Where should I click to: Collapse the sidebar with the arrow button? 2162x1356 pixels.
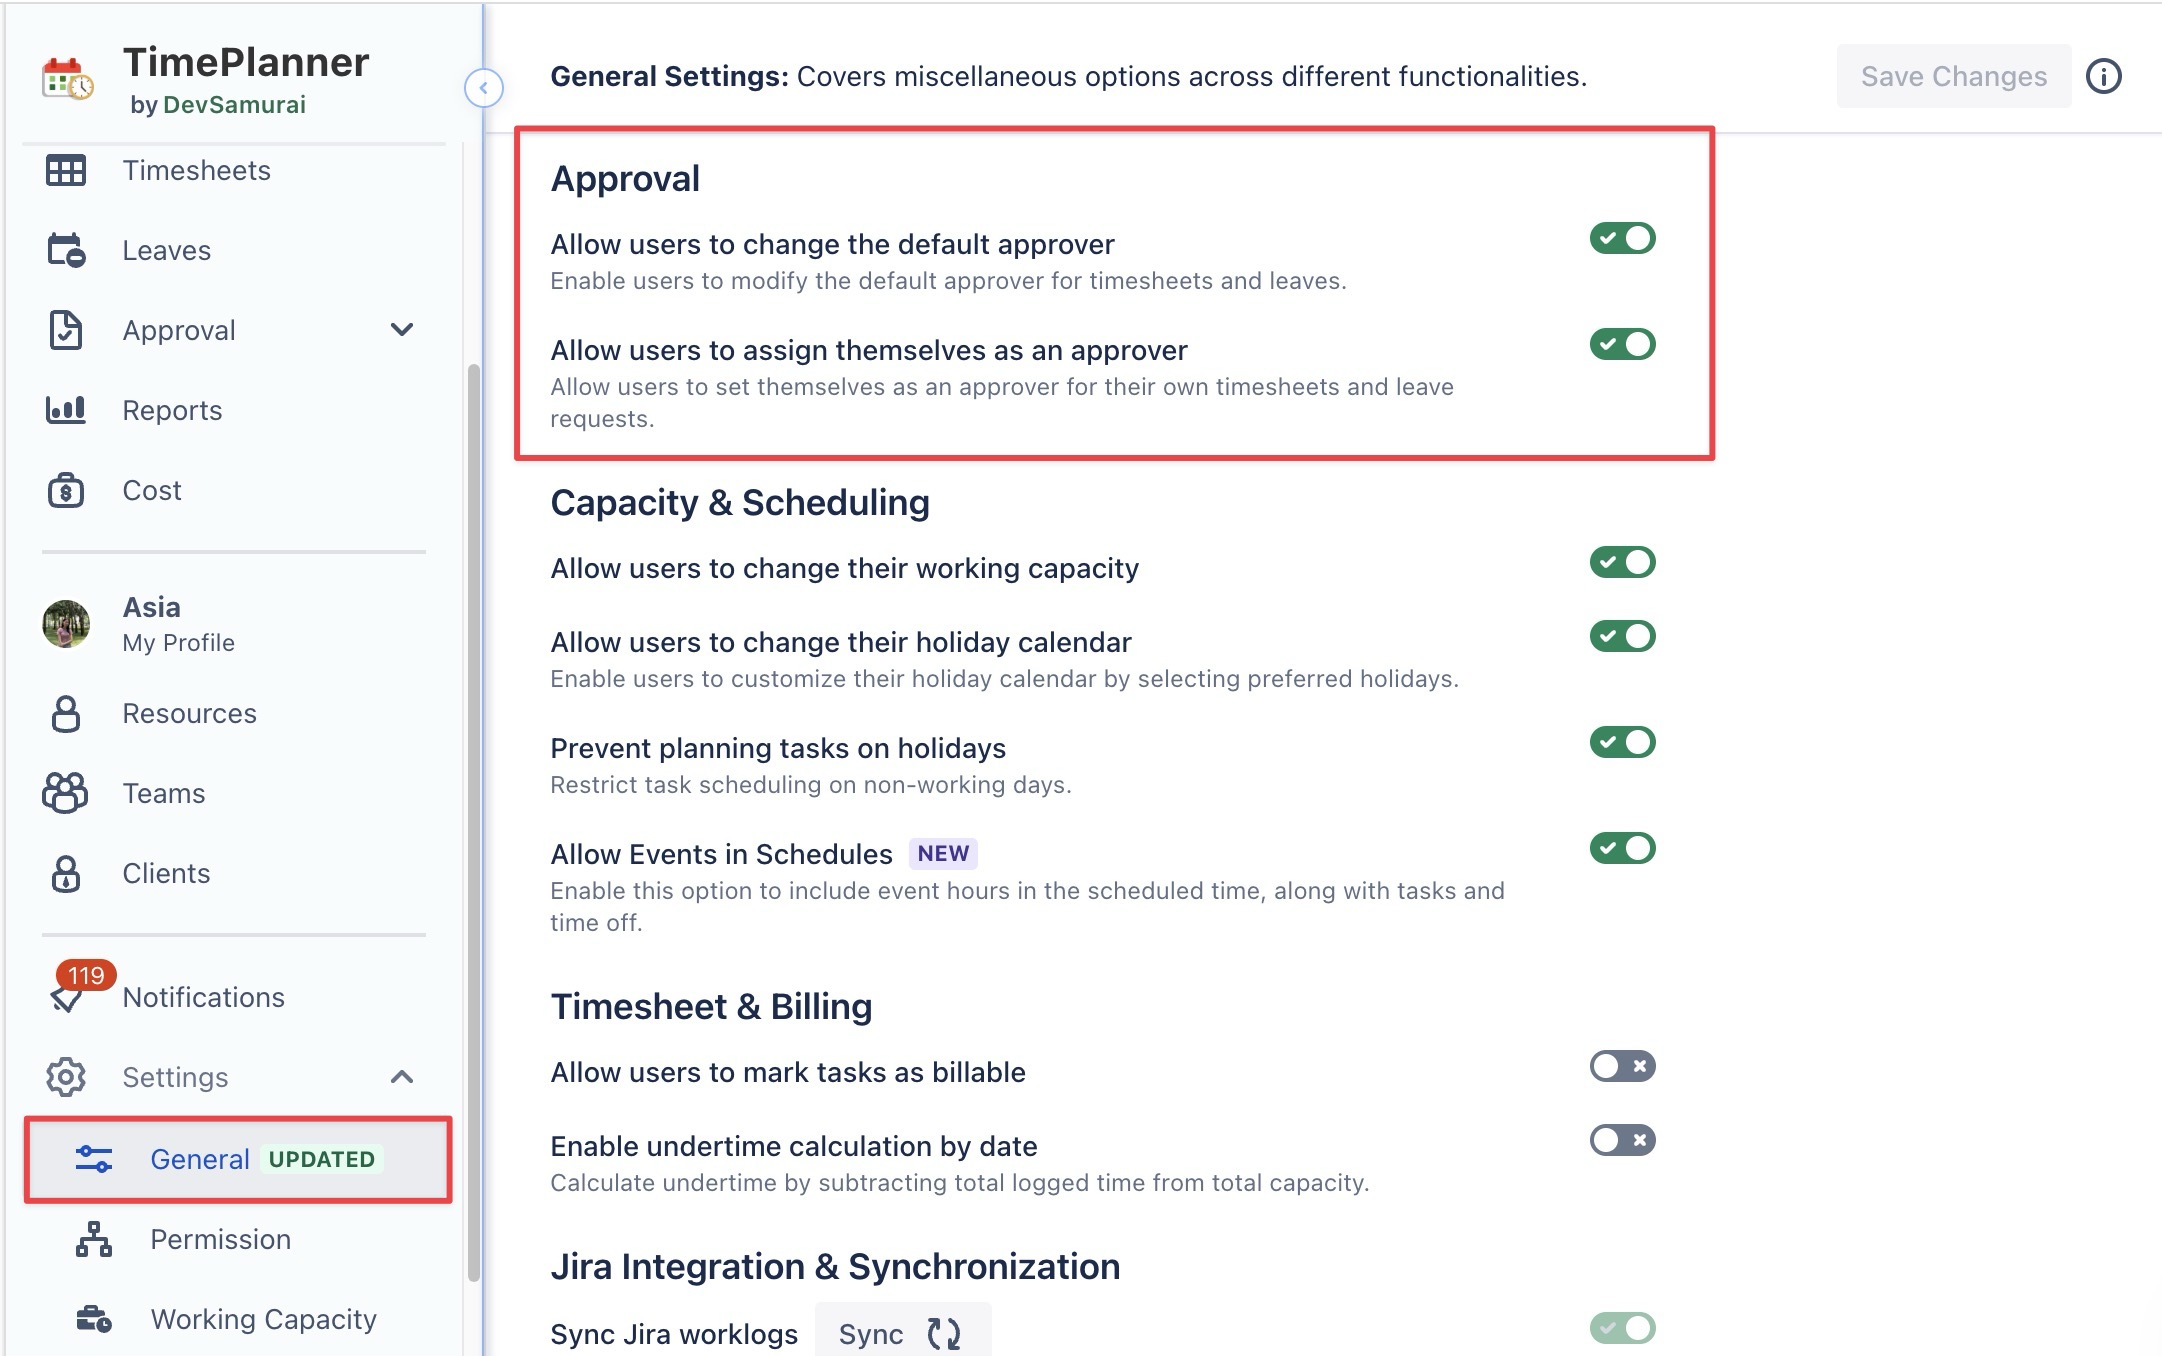(484, 88)
